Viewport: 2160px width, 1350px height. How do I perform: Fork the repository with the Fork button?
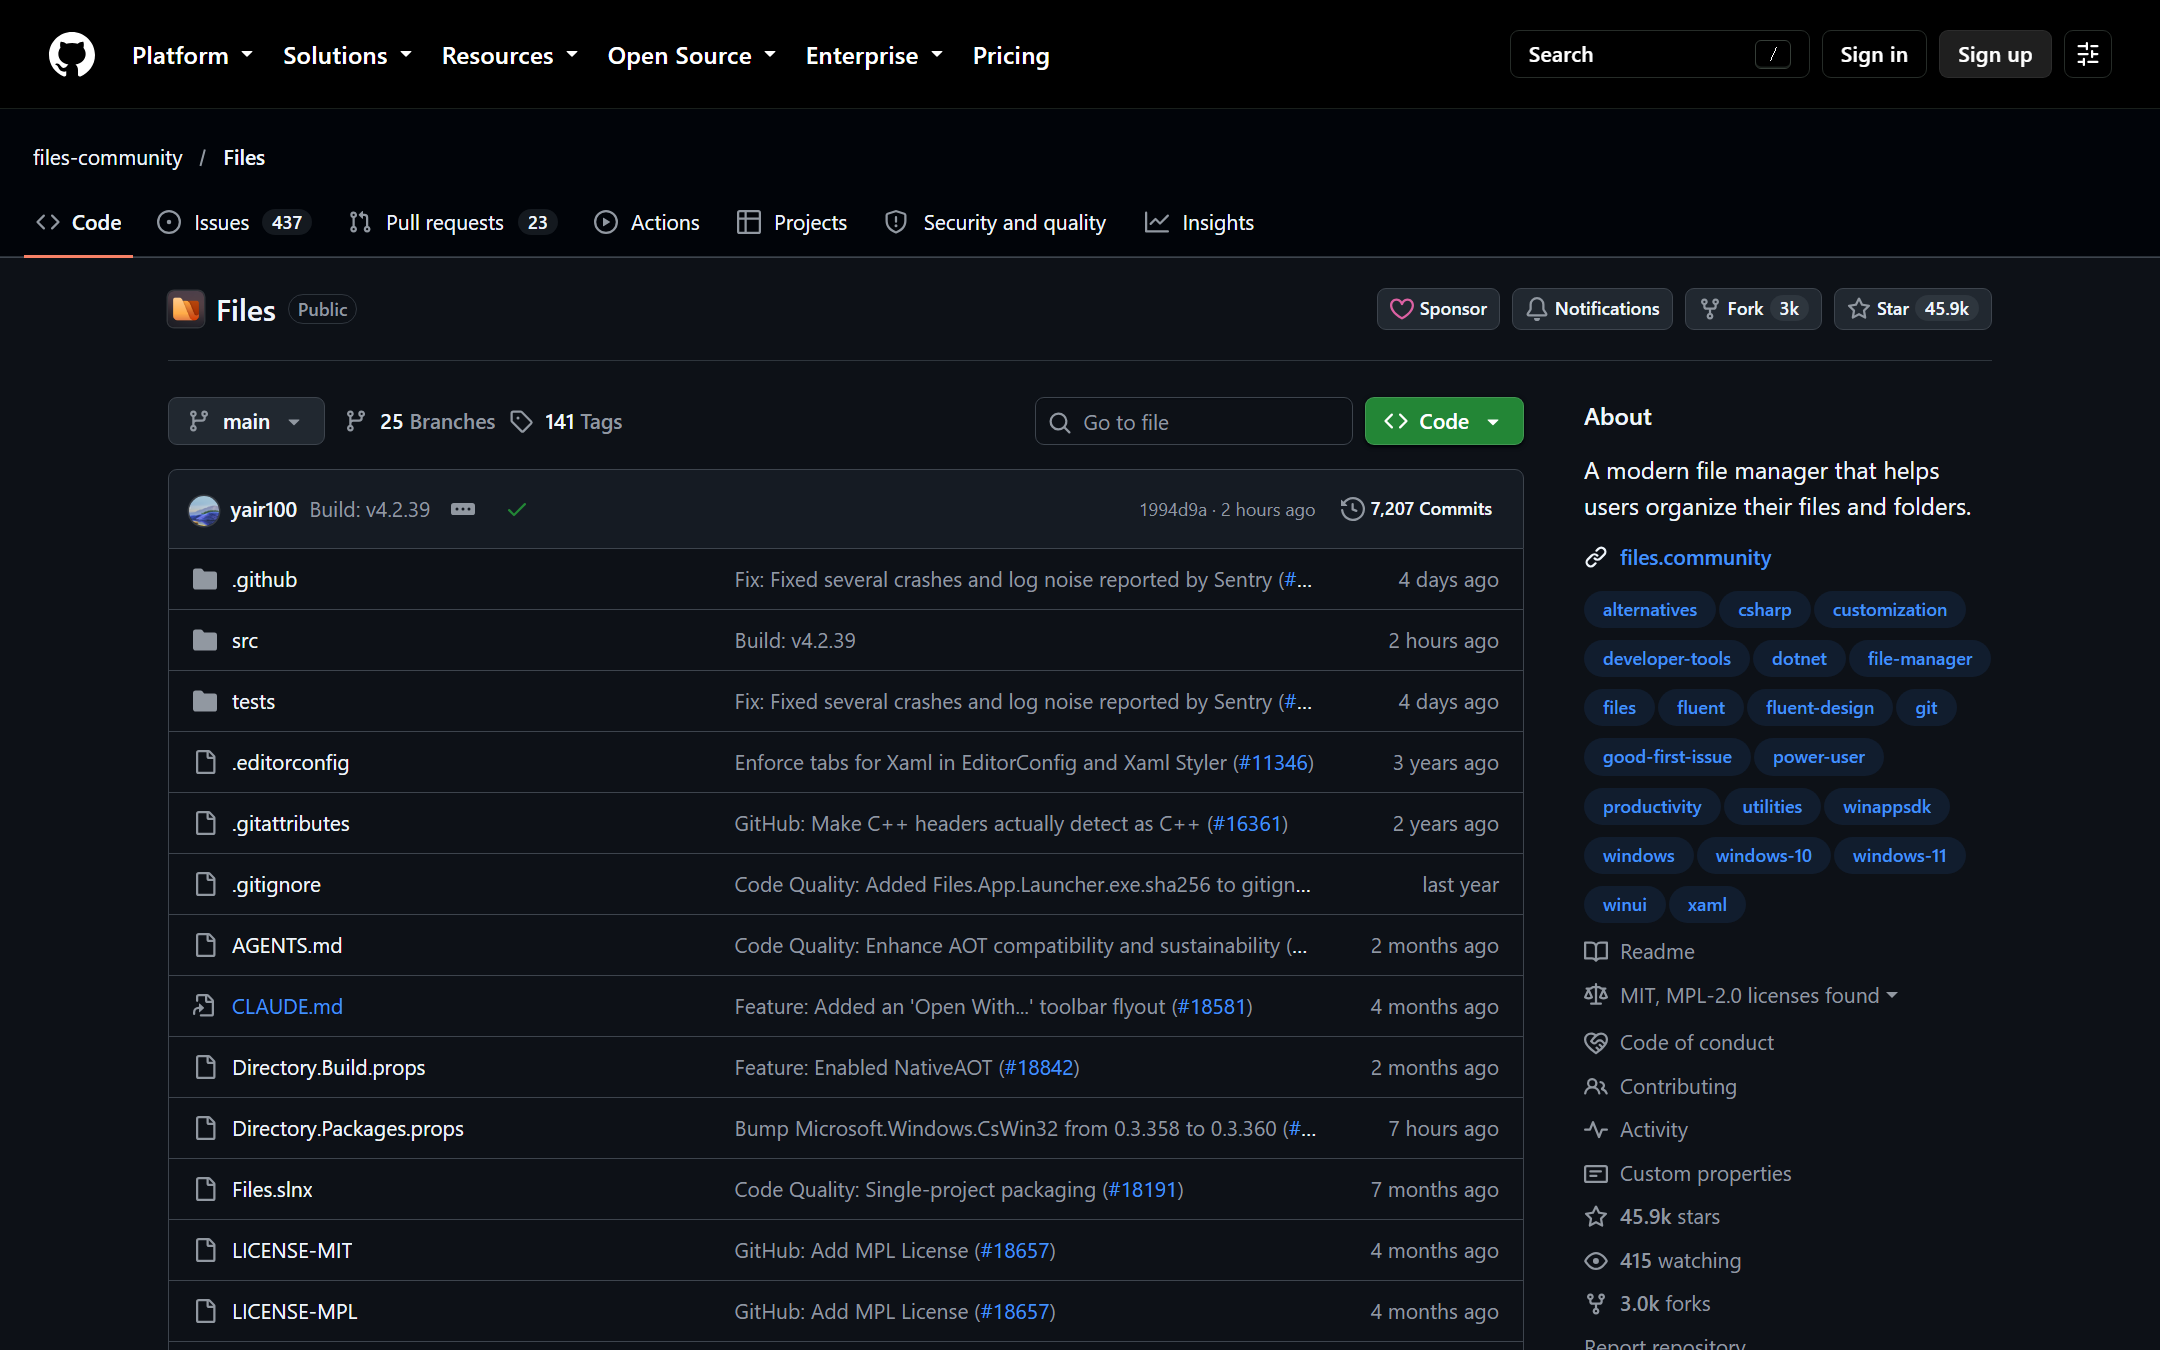tap(1753, 309)
